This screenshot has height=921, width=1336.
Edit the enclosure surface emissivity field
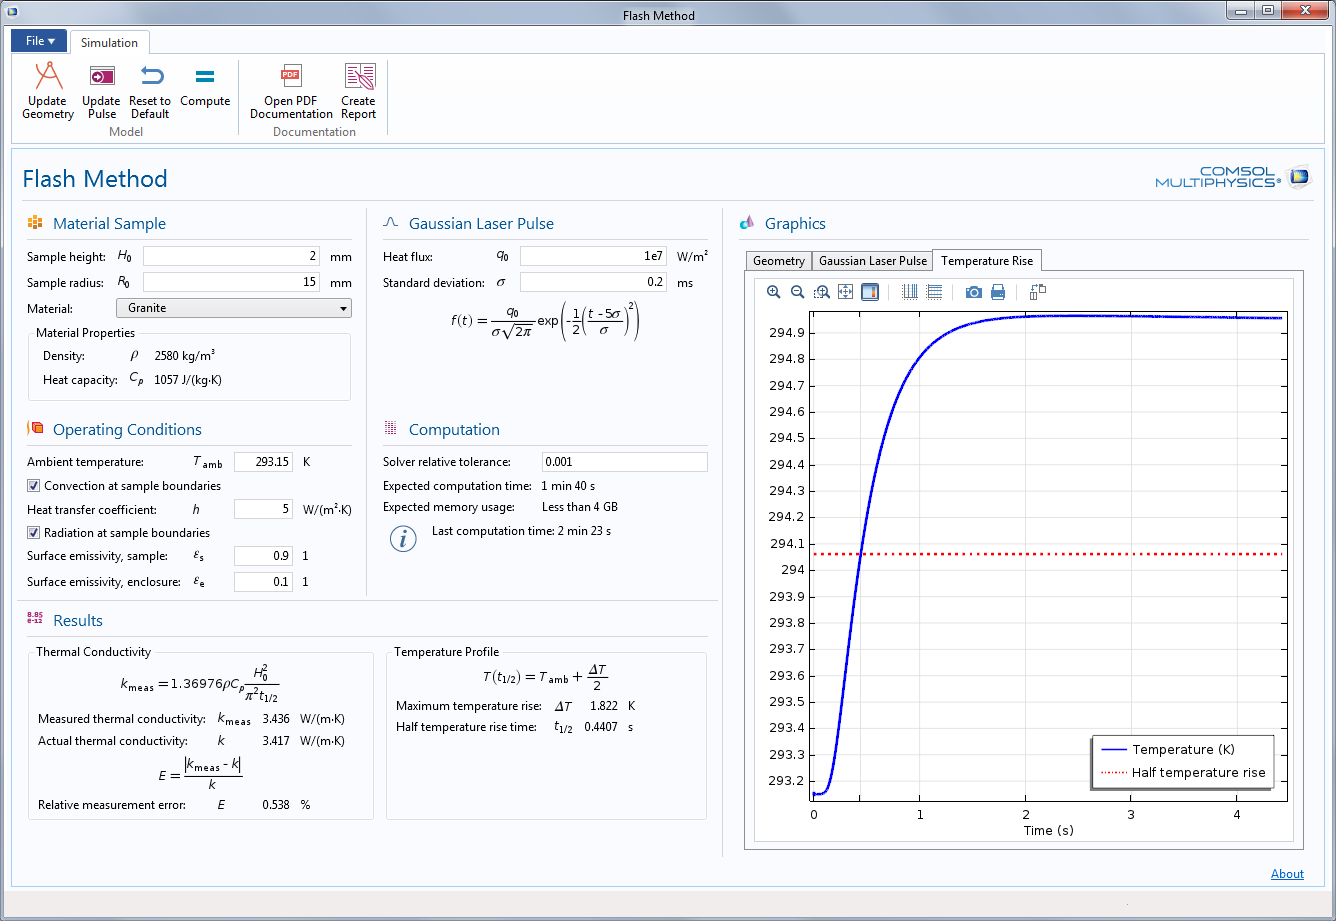263,581
